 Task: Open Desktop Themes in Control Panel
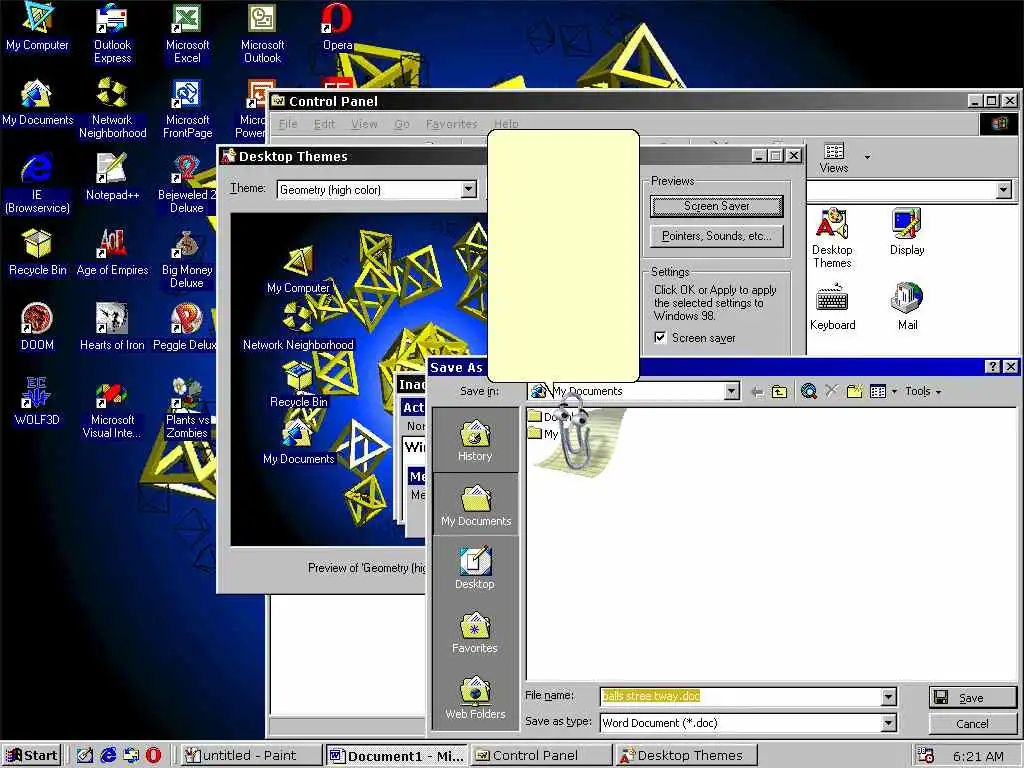click(832, 238)
